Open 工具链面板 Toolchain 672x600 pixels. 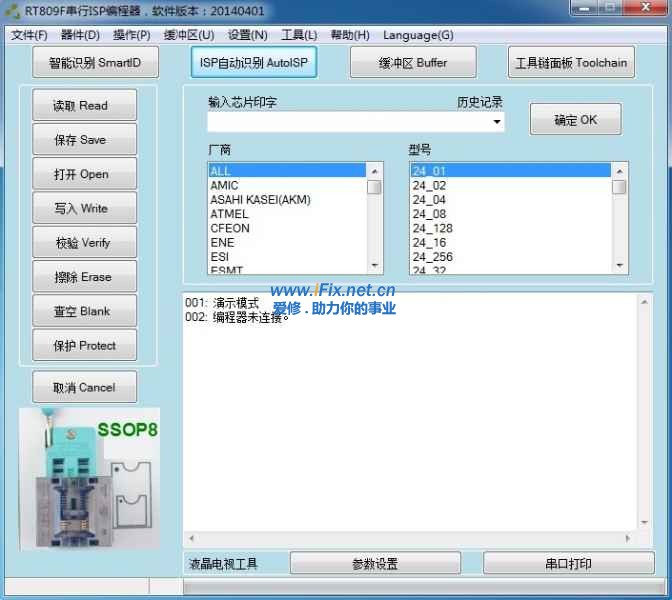(571, 62)
